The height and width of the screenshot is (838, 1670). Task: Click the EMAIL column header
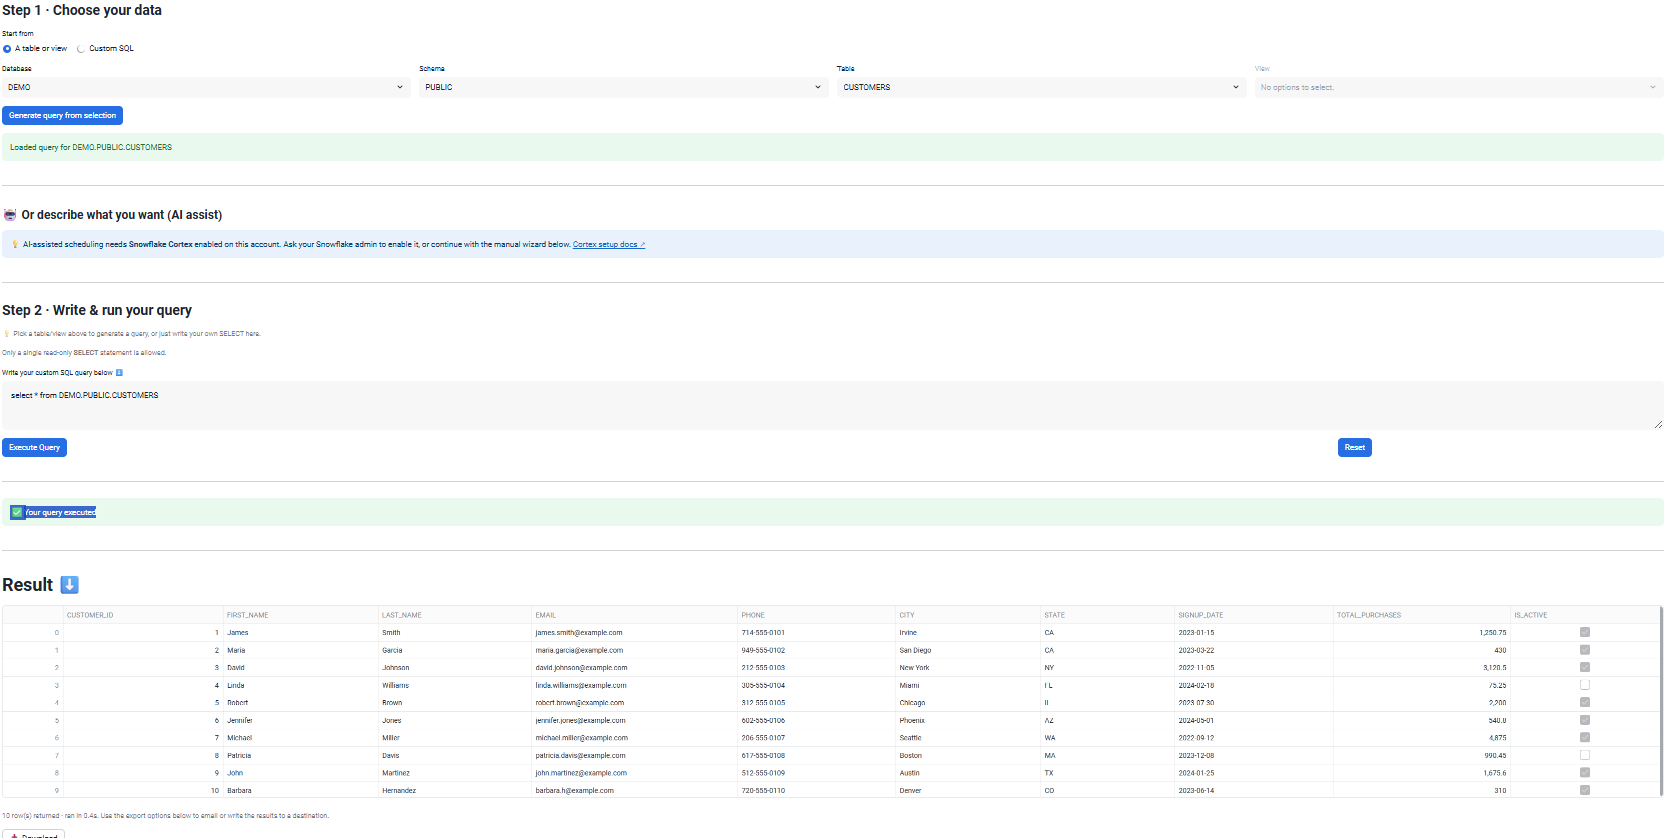(635, 615)
